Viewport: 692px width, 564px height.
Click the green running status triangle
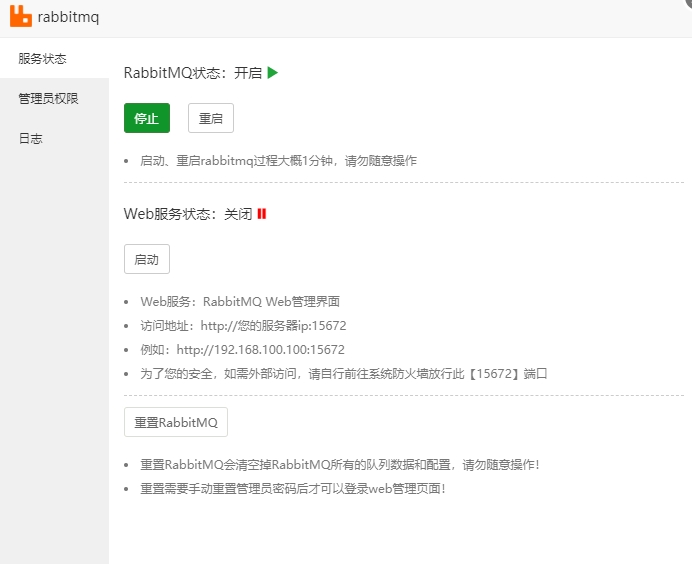tap(273, 73)
